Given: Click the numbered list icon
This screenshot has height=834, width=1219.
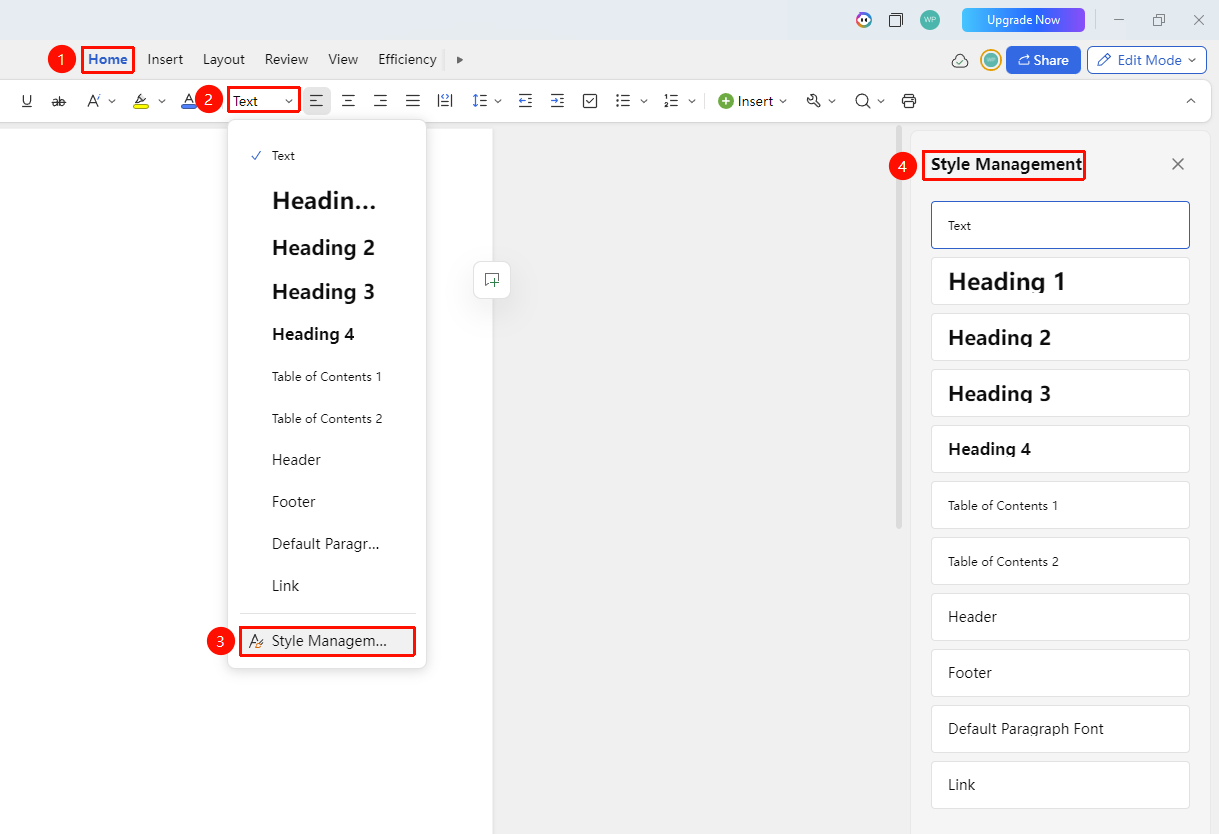Looking at the screenshot, I should pyautogui.click(x=671, y=101).
